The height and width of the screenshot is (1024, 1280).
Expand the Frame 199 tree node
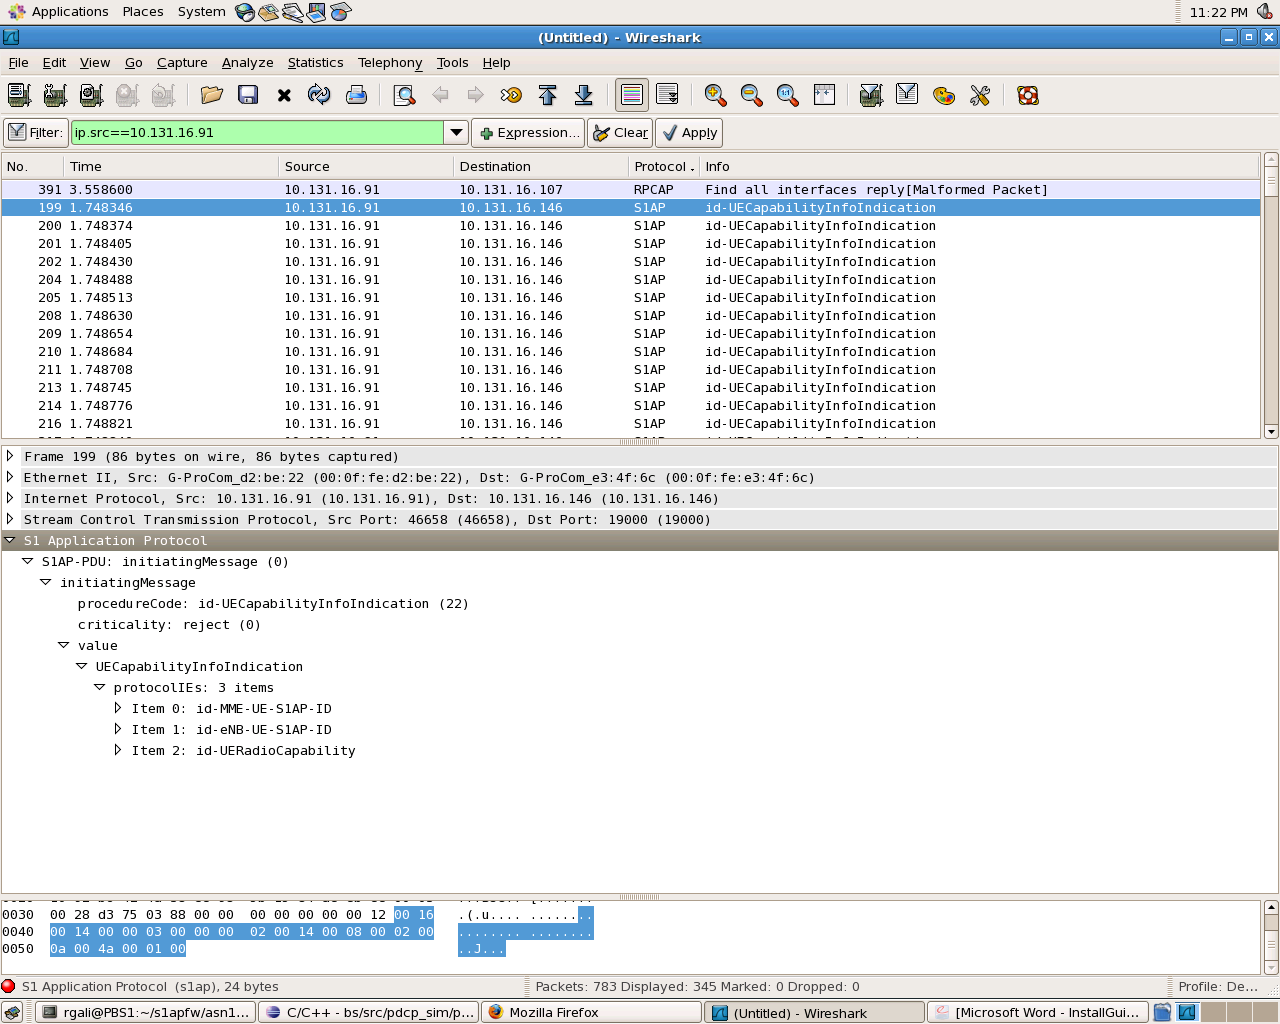(10, 456)
